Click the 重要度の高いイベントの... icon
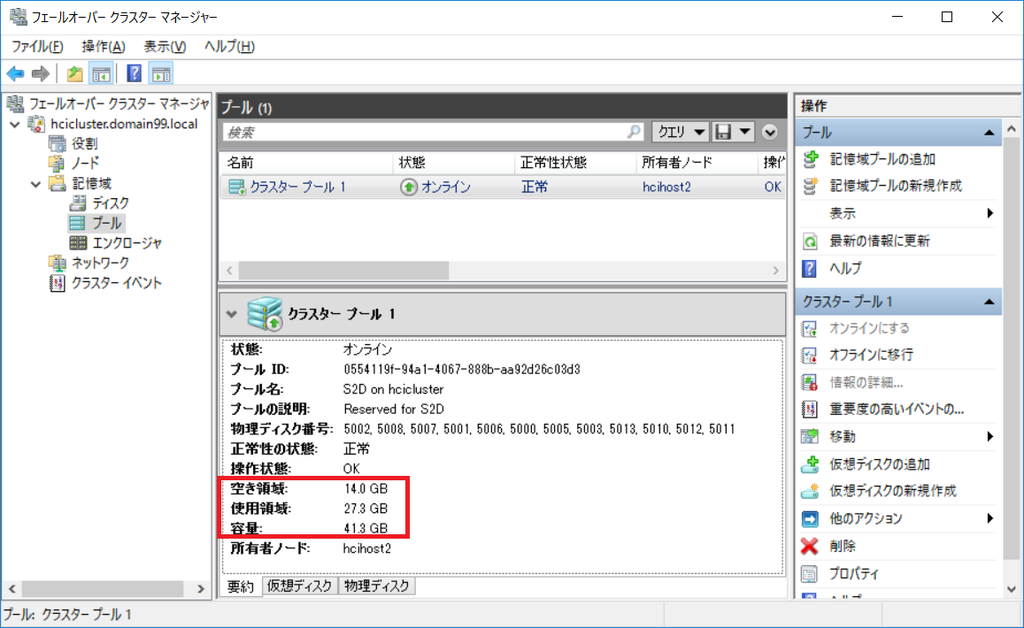The height and width of the screenshot is (628, 1024). (x=810, y=409)
